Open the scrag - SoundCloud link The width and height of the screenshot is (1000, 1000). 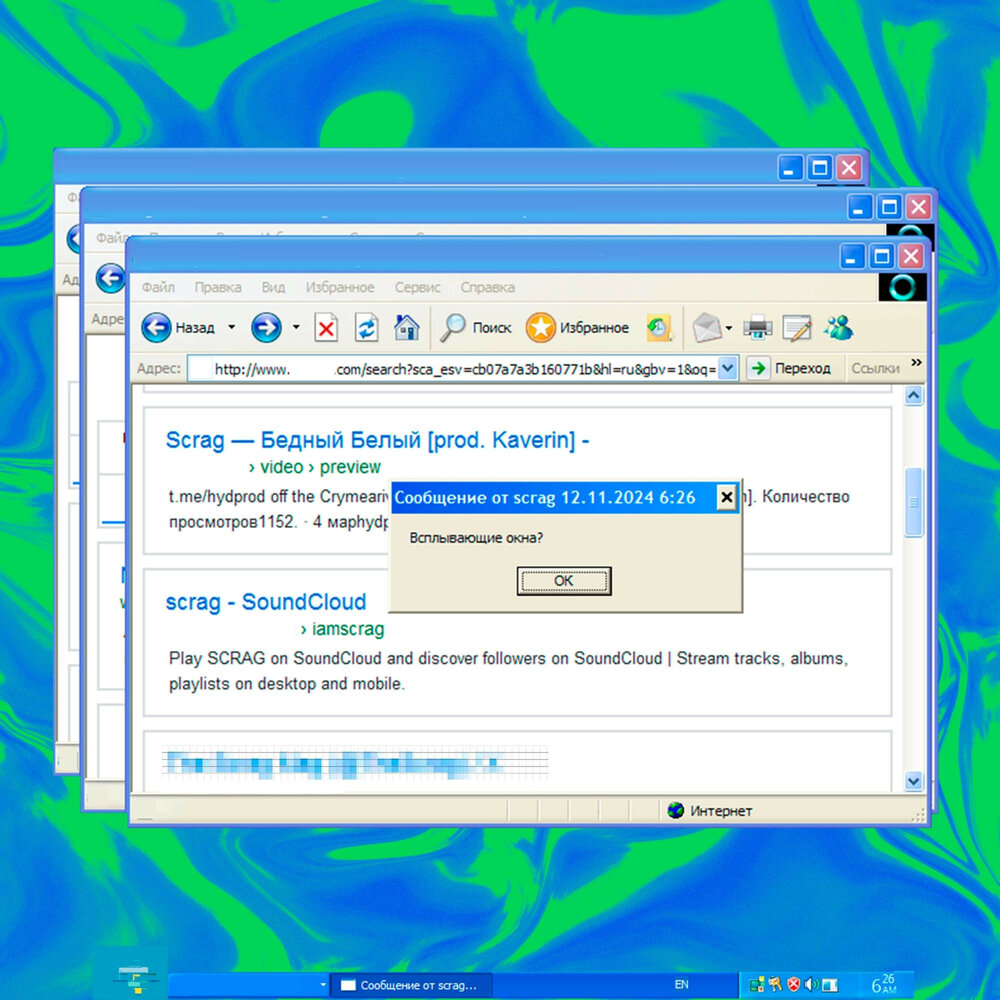click(265, 602)
